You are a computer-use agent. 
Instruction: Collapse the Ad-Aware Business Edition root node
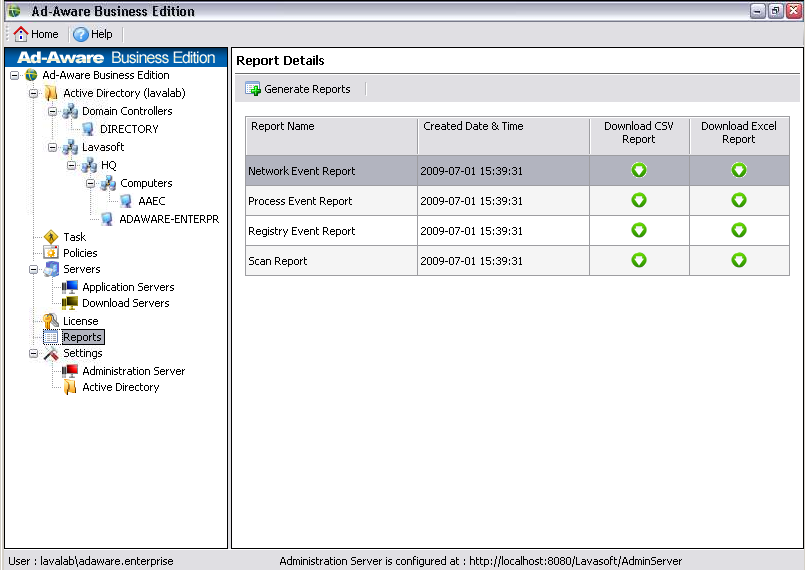[14, 75]
